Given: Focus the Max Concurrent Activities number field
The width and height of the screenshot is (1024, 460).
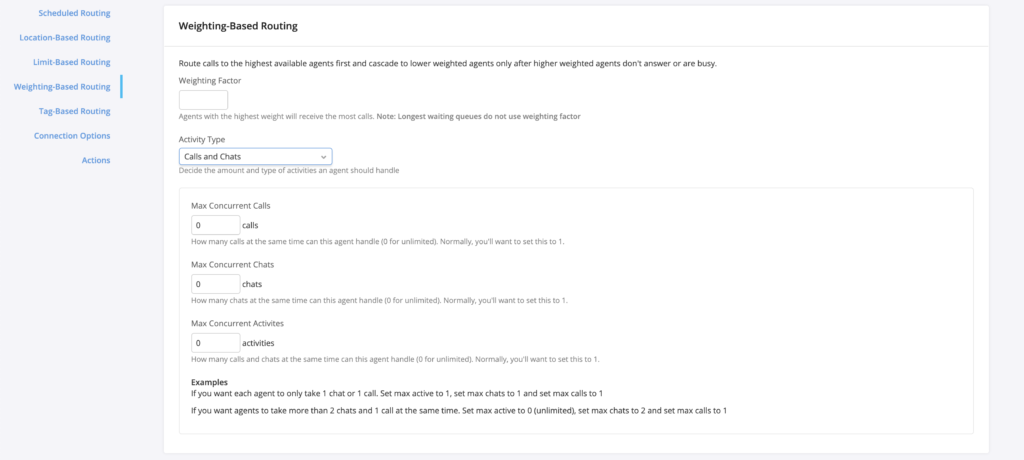Looking at the screenshot, I should (x=215, y=343).
